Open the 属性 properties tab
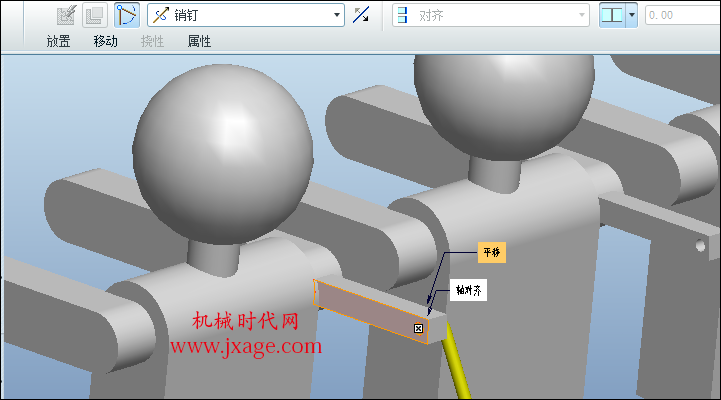The image size is (721, 400). [200, 41]
